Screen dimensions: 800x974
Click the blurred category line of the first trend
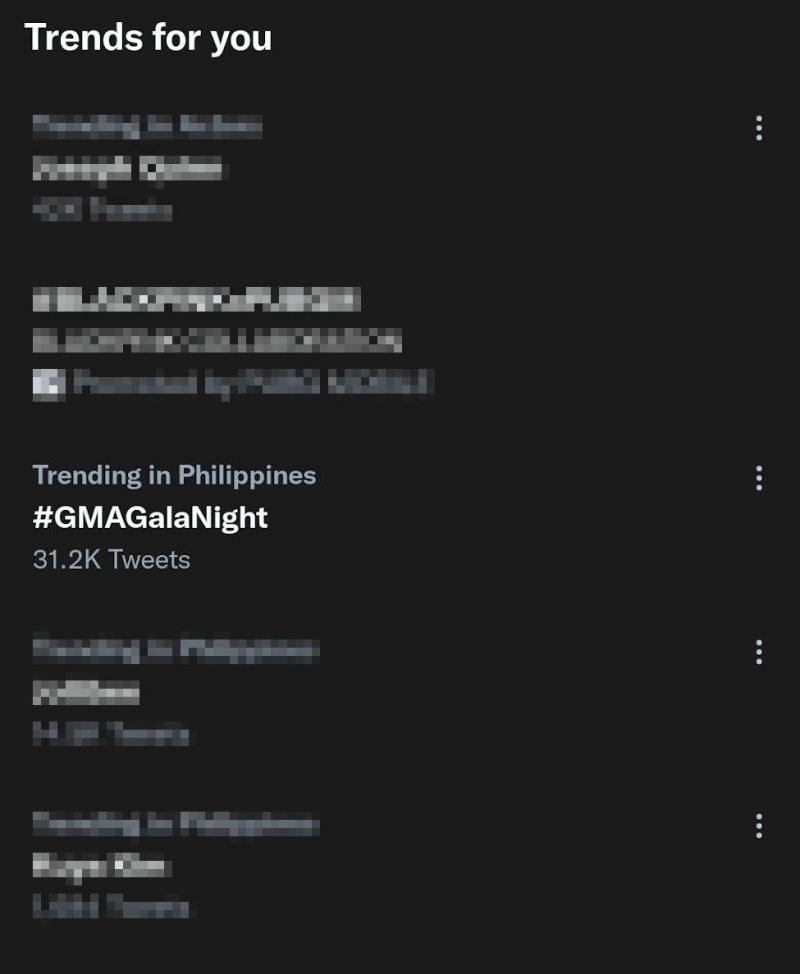(x=147, y=126)
